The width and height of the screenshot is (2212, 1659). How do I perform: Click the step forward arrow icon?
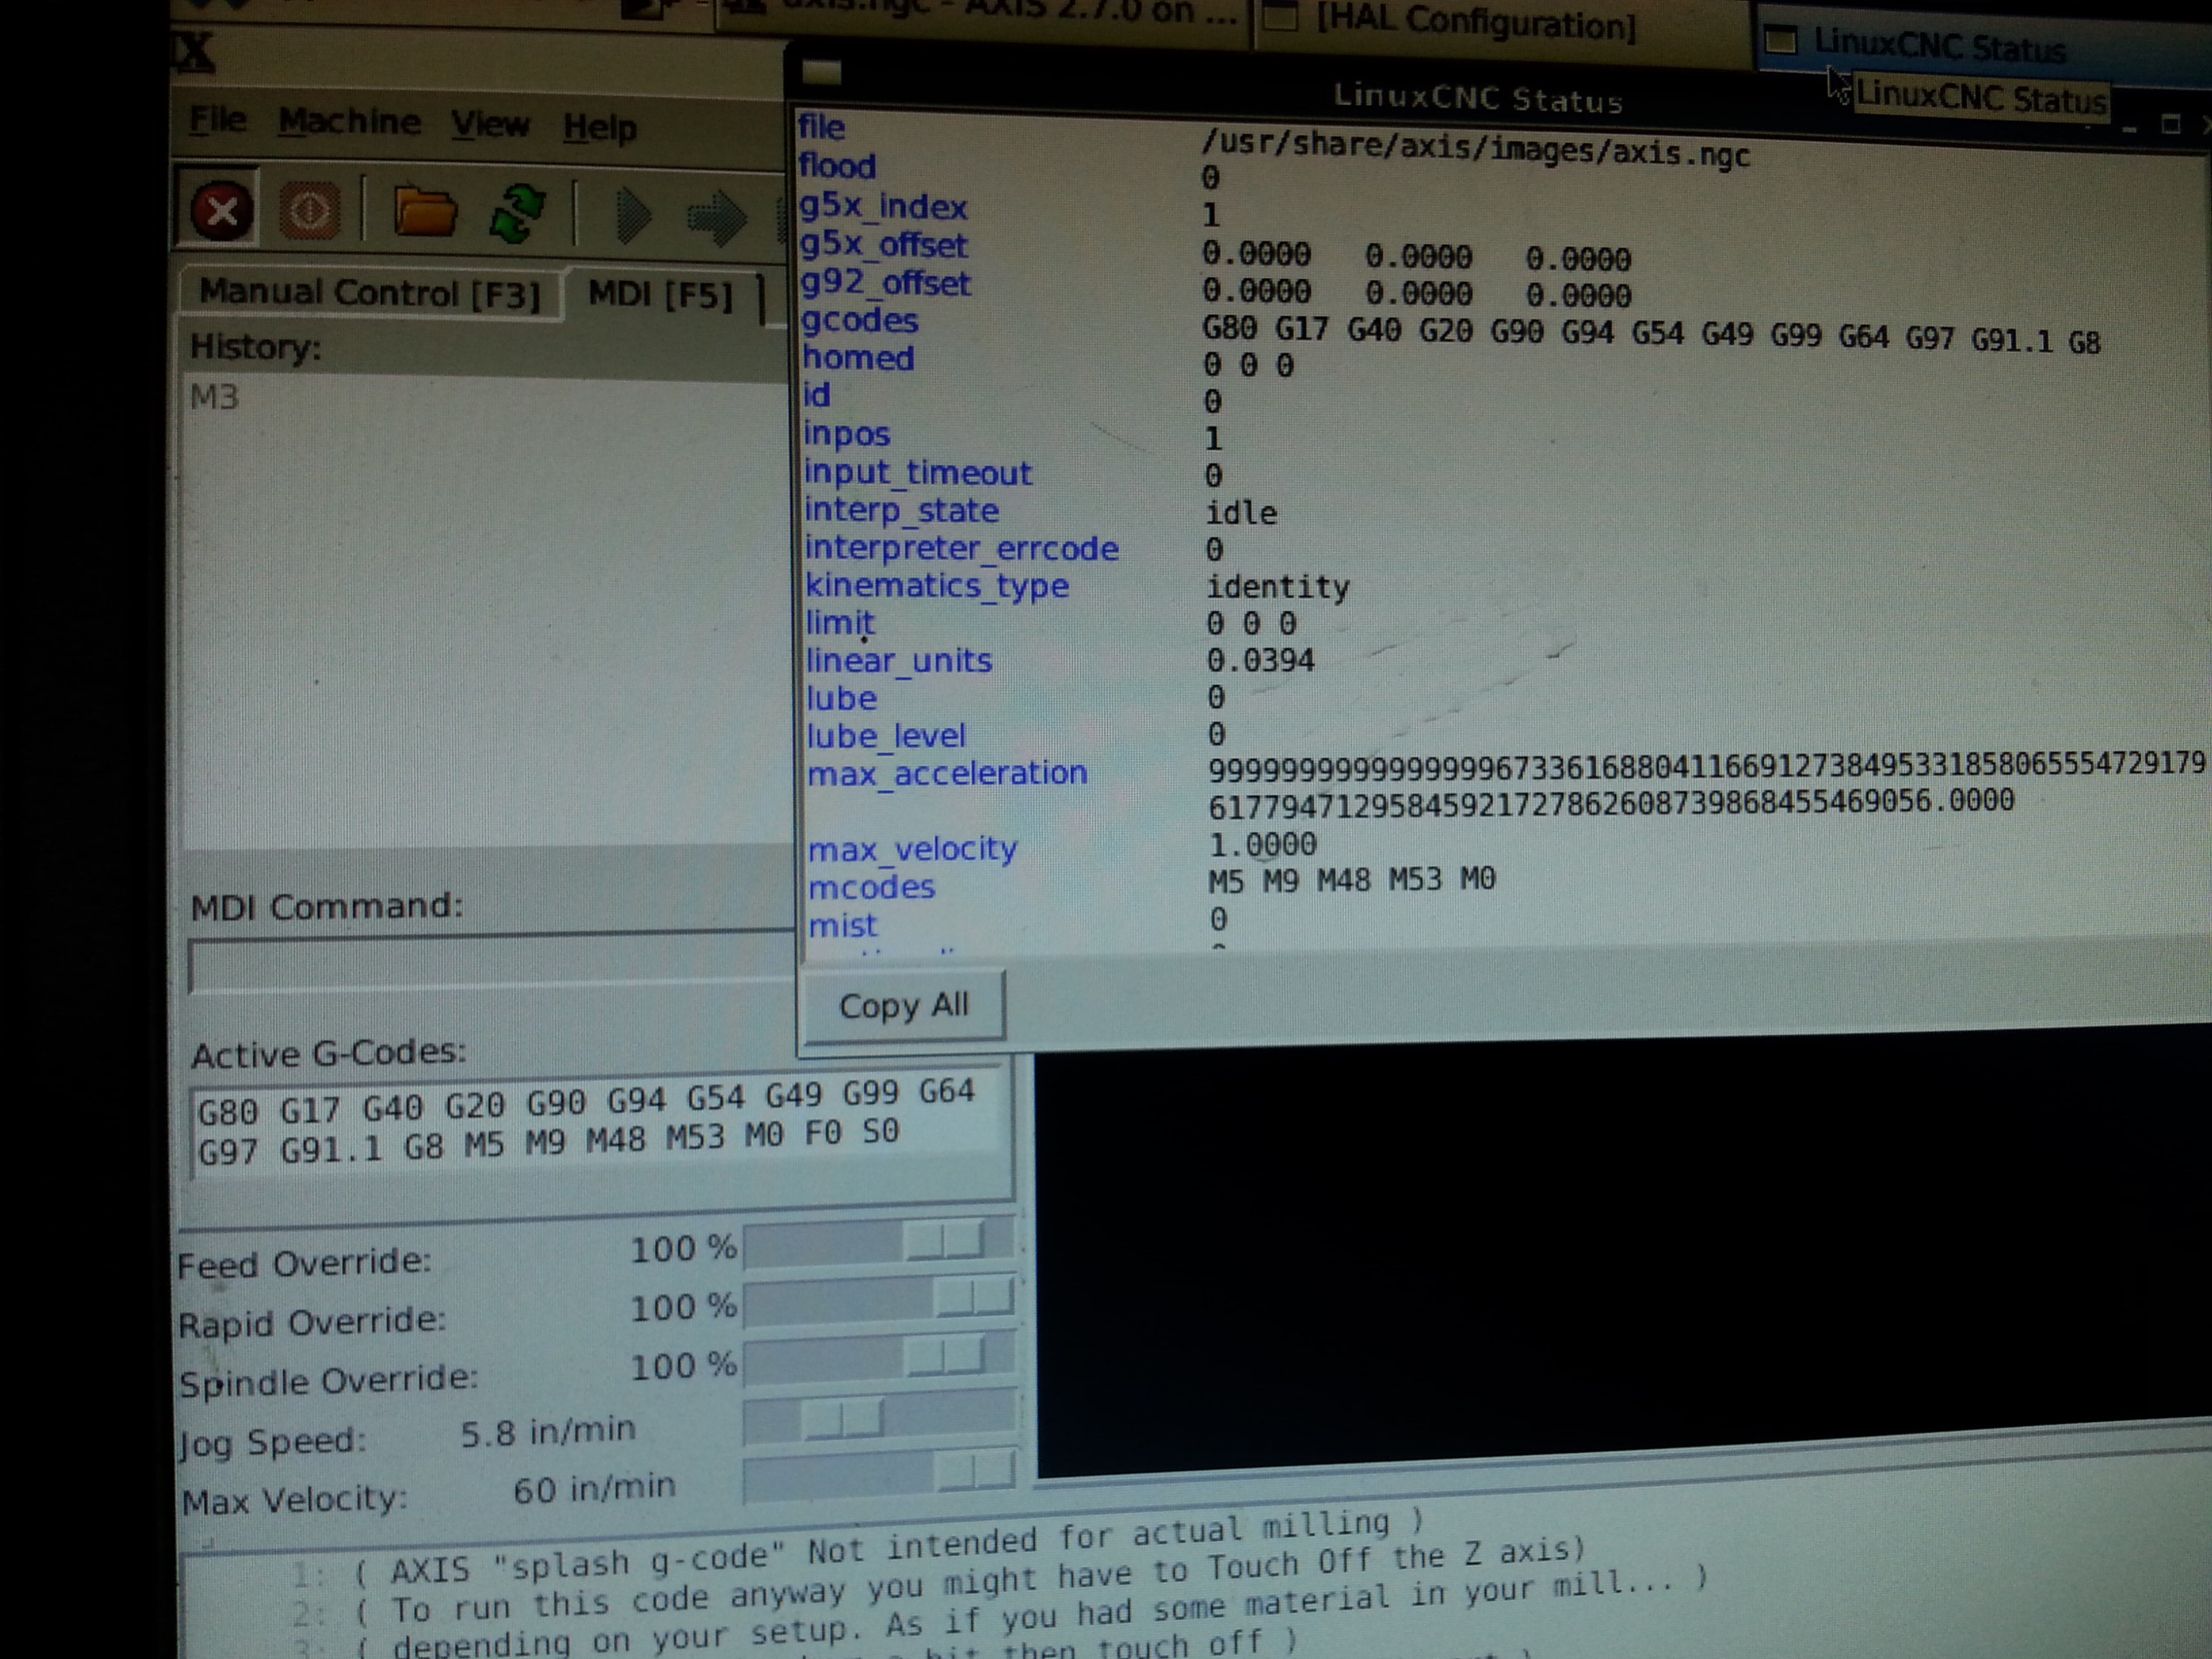click(715, 217)
